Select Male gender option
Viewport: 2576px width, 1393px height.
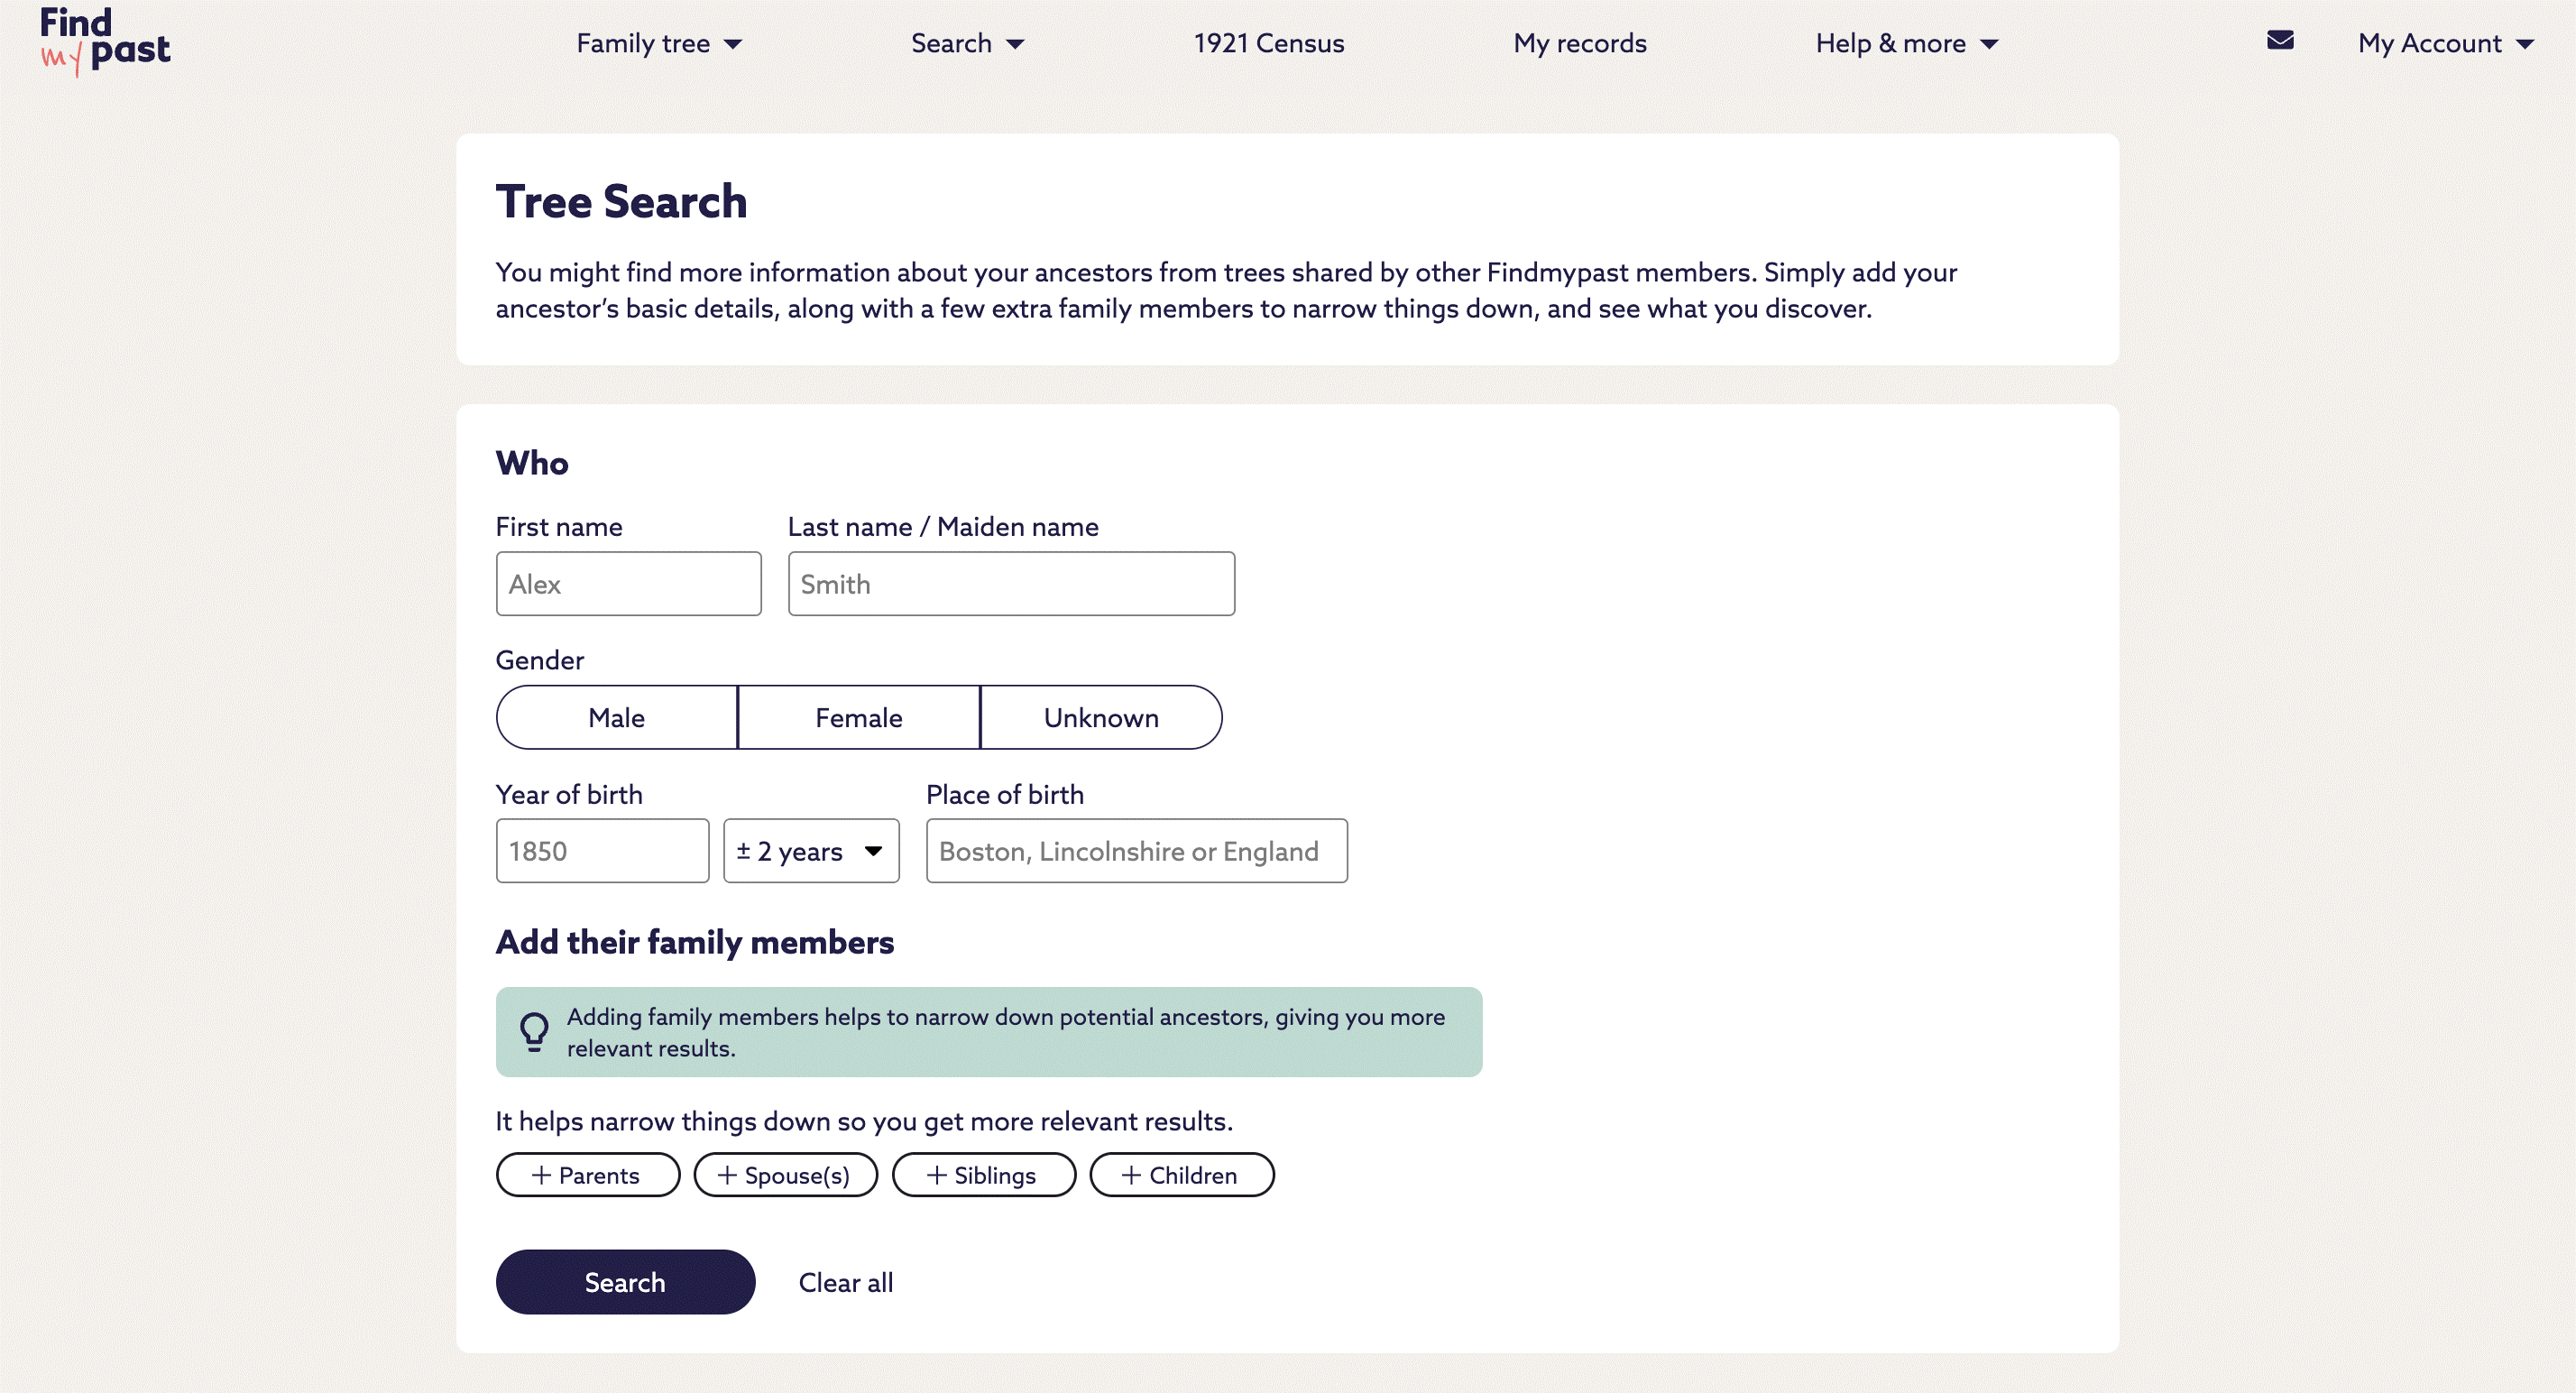pyautogui.click(x=617, y=718)
